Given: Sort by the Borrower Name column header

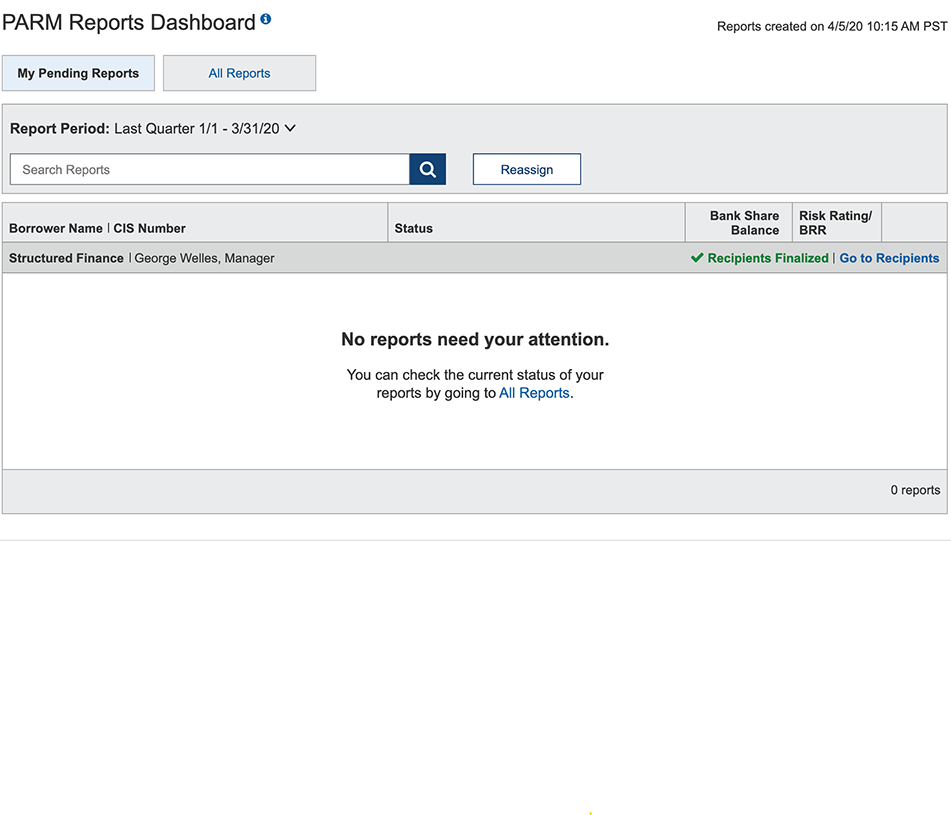Looking at the screenshot, I should click(x=56, y=228).
